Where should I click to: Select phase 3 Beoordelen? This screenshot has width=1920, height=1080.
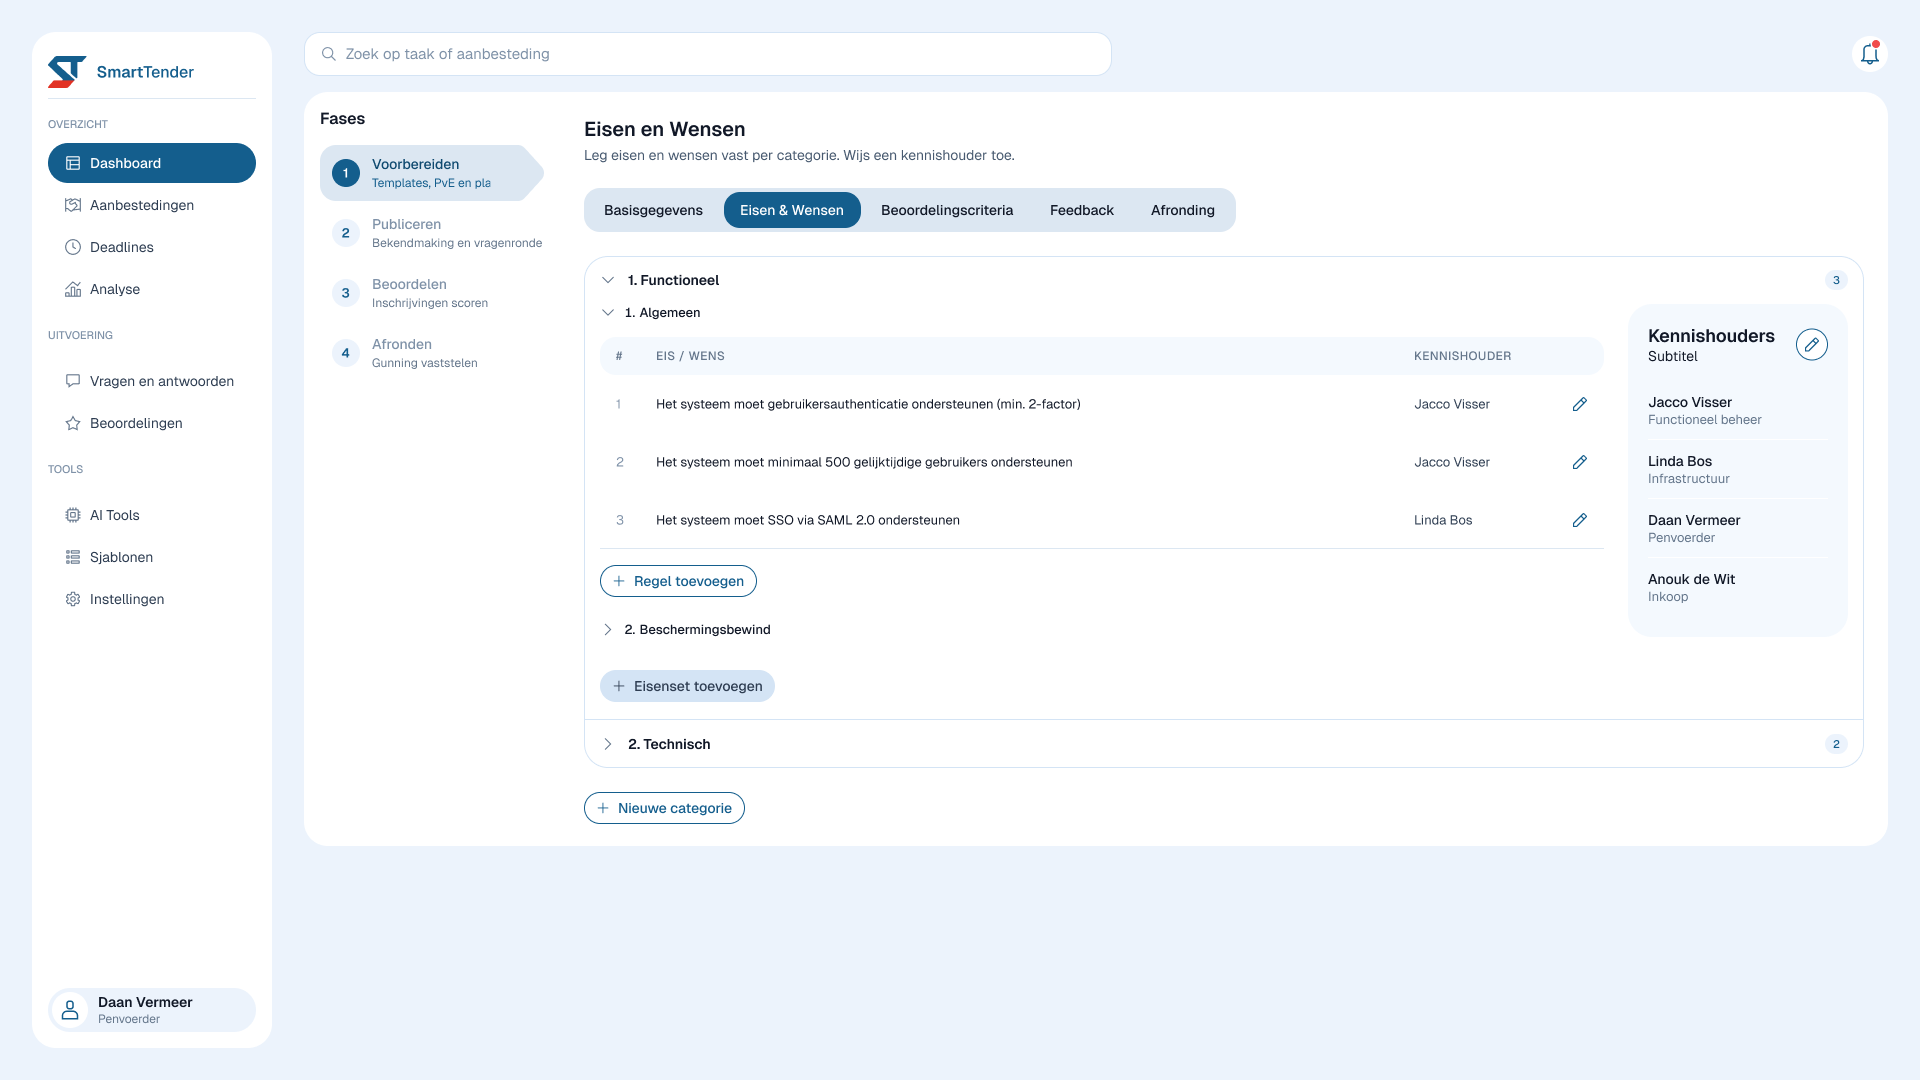[x=432, y=293]
